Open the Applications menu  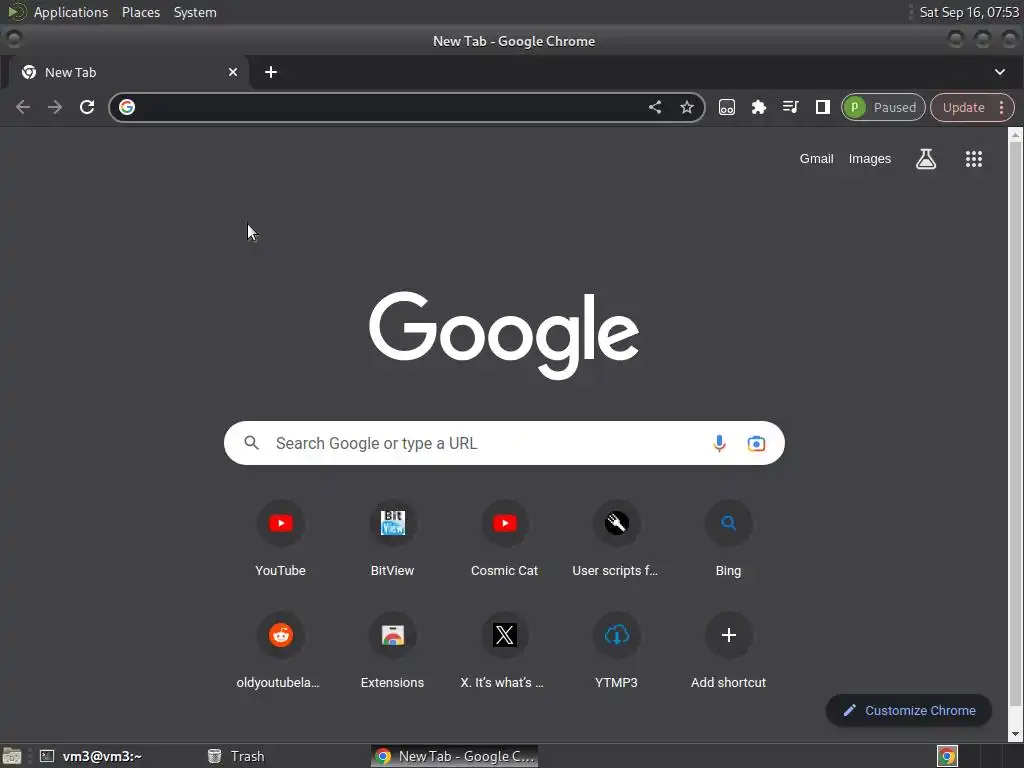point(71,12)
